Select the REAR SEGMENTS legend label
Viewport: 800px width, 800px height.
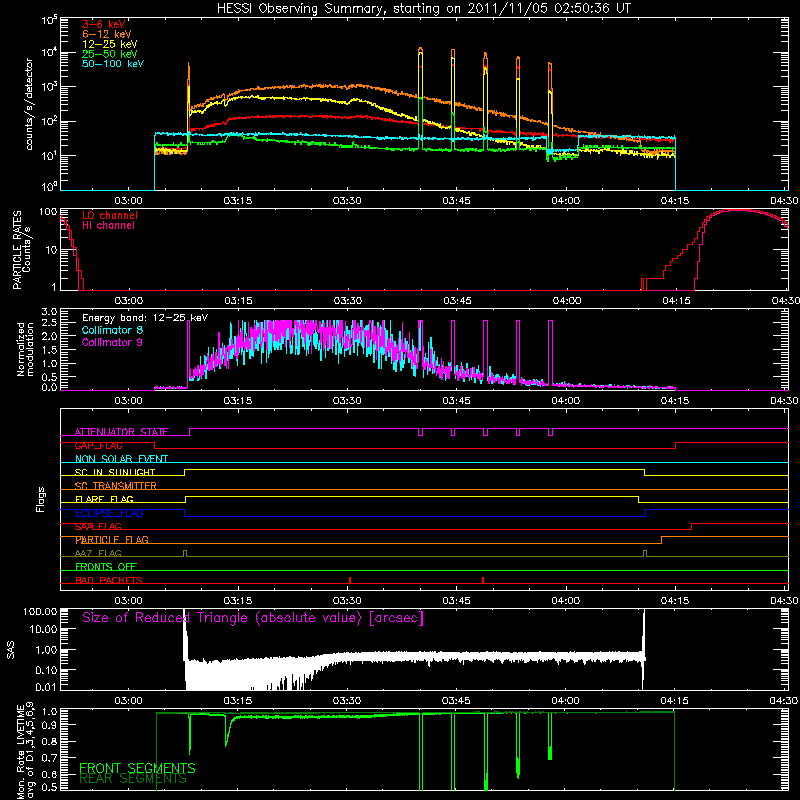coord(133,779)
